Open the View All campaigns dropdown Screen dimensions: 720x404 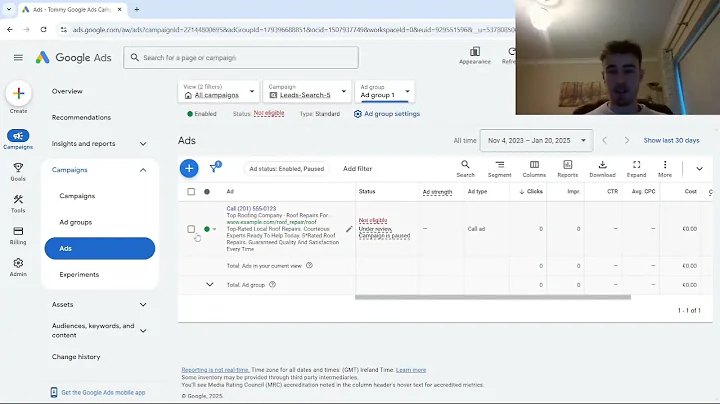(219, 91)
